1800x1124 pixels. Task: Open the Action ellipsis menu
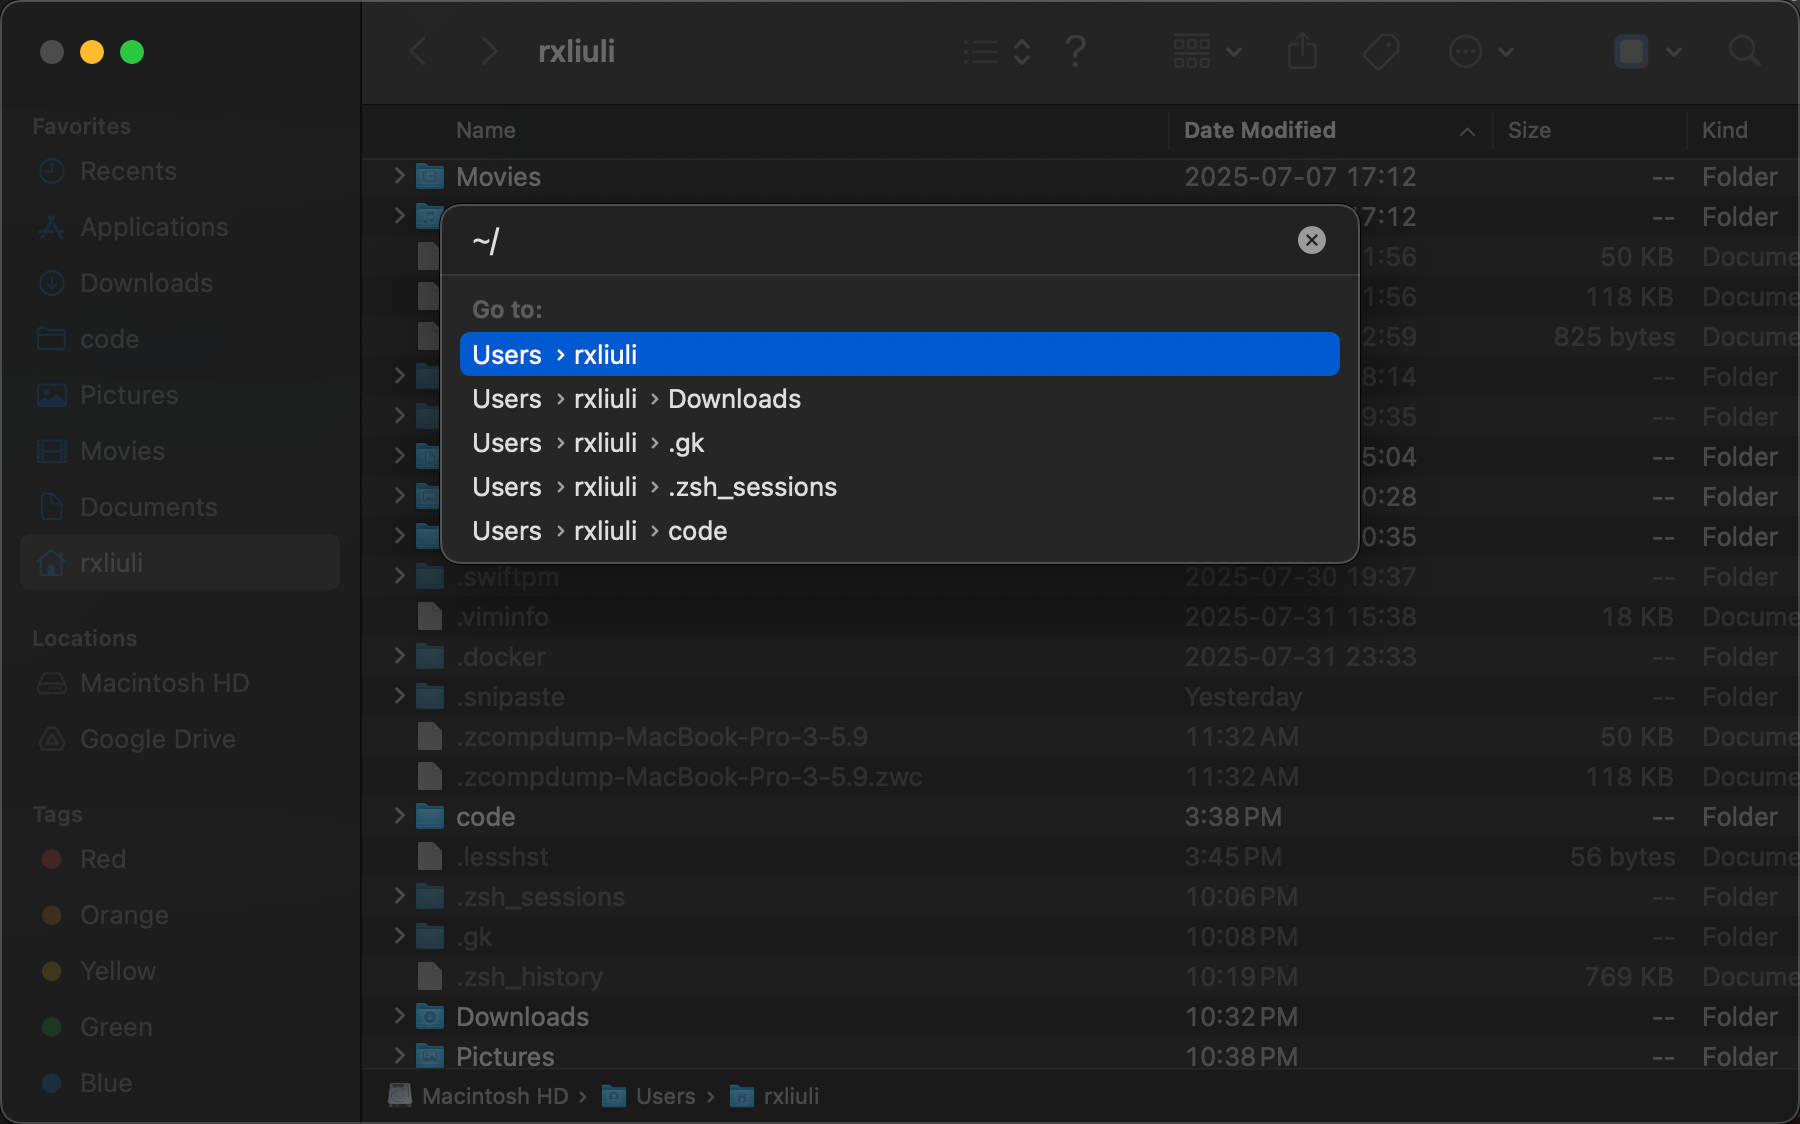pyautogui.click(x=1481, y=51)
